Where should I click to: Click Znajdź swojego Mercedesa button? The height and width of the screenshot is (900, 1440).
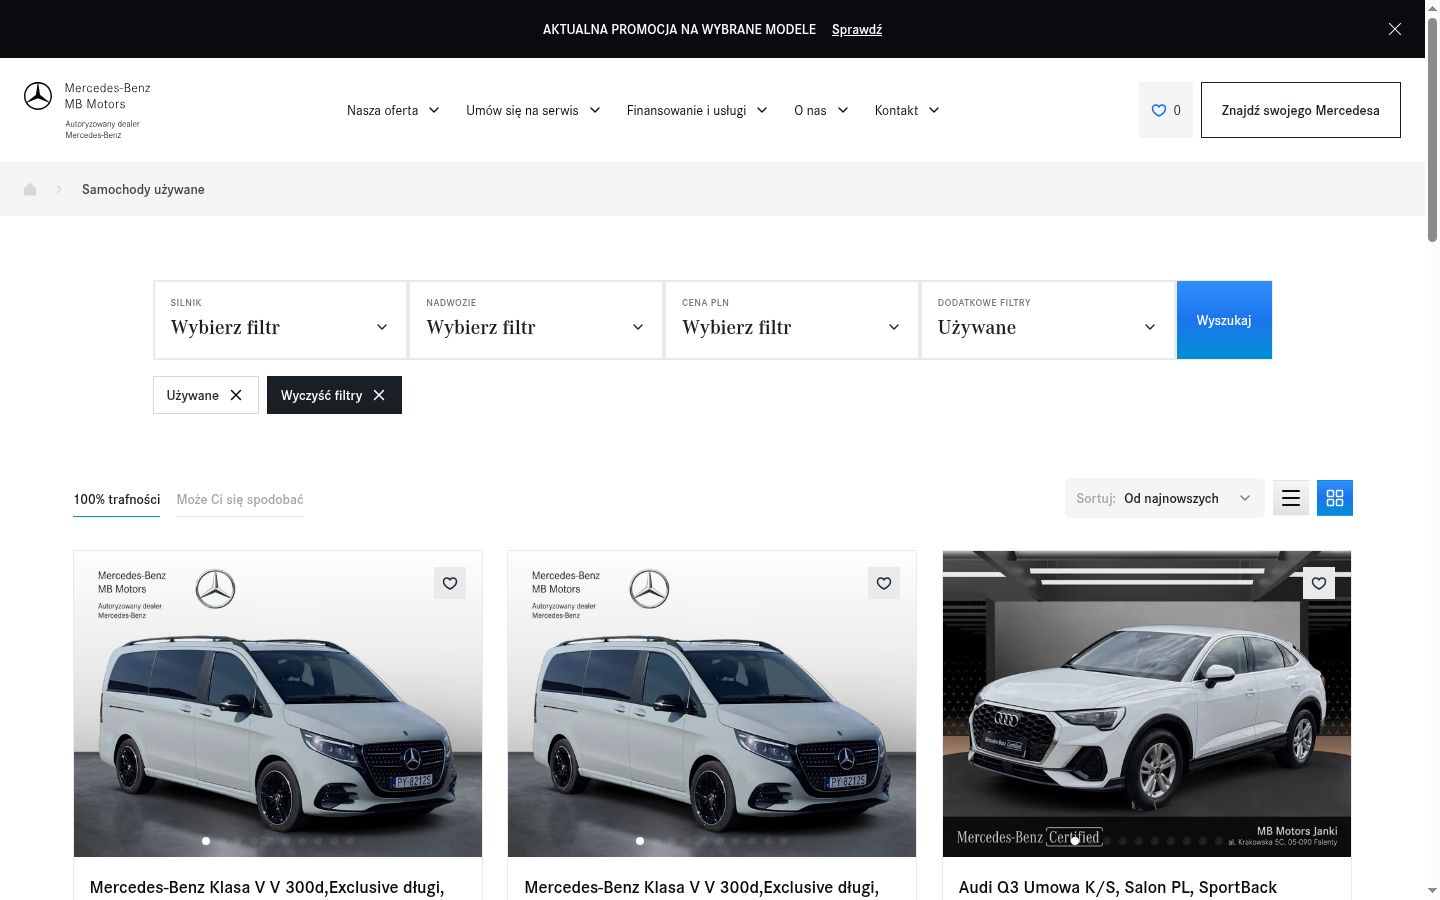tap(1300, 110)
